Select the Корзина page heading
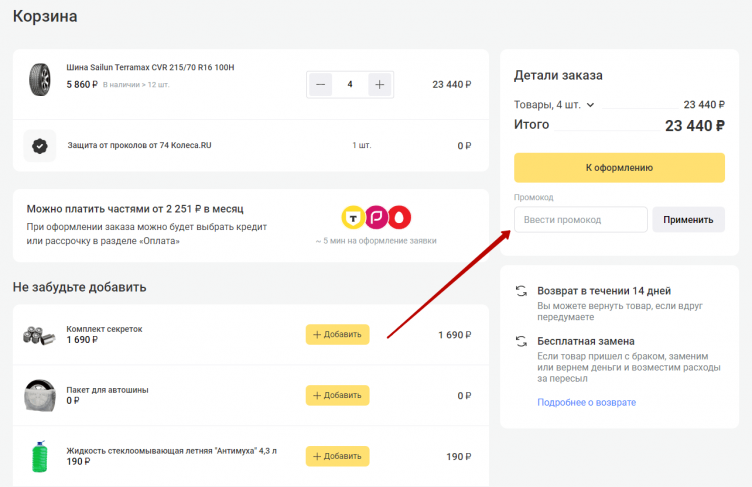The image size is (752, 487). 45,16
